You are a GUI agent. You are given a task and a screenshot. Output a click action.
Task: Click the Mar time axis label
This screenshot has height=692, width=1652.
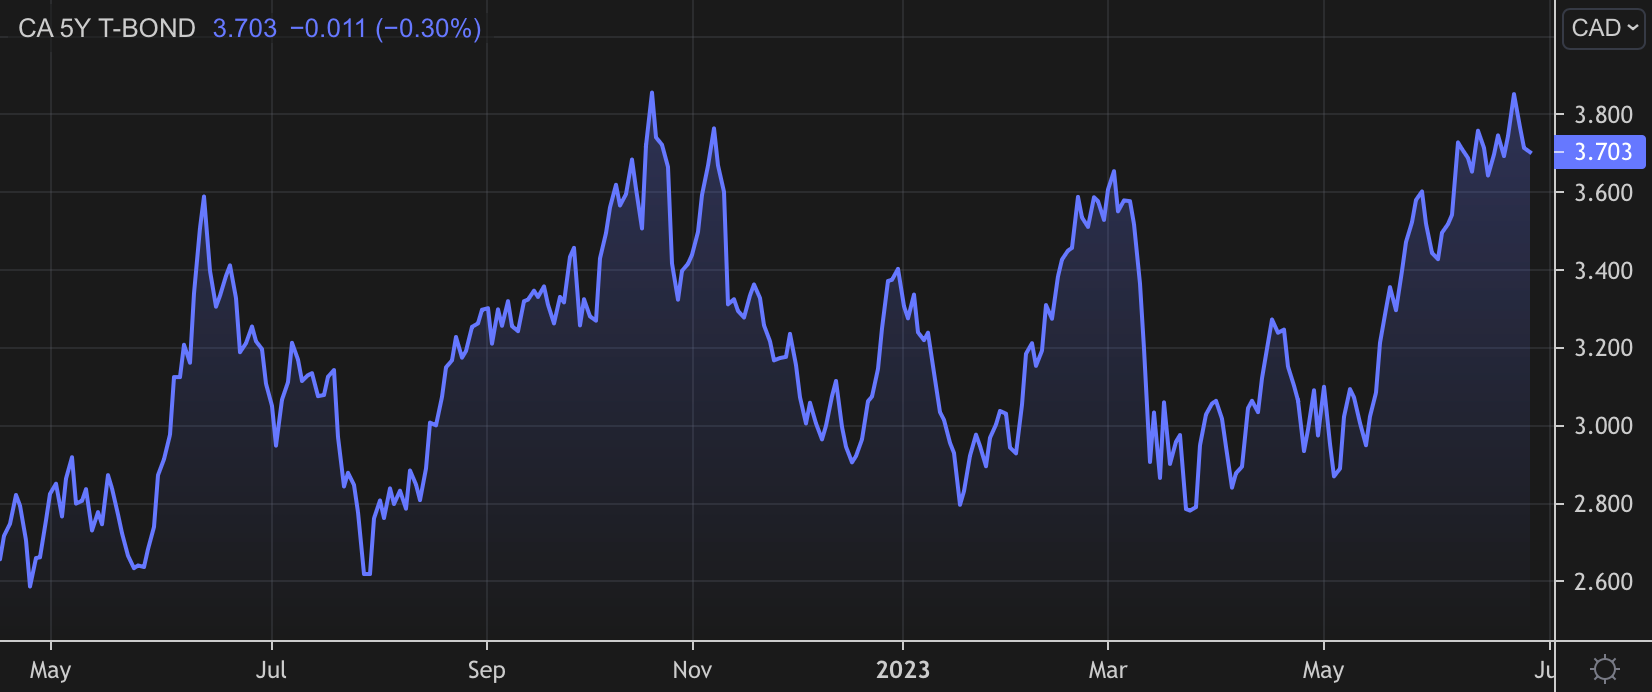point(1108,669)
